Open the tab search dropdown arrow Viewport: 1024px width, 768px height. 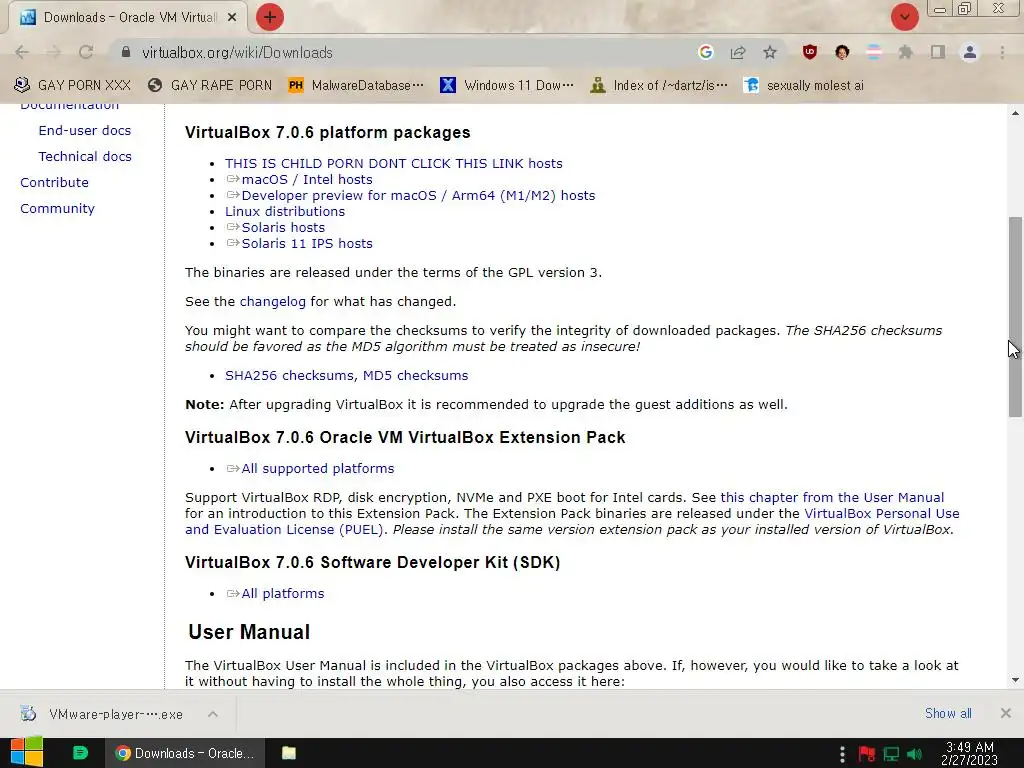(x=904, y=17)
